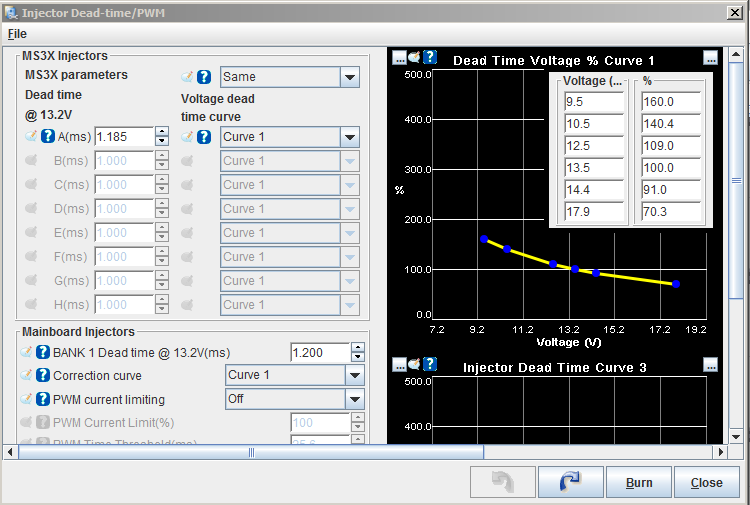Decrease BANK 1 Dead time with down spinner
The image size is (750, 505).
point(357,357)
